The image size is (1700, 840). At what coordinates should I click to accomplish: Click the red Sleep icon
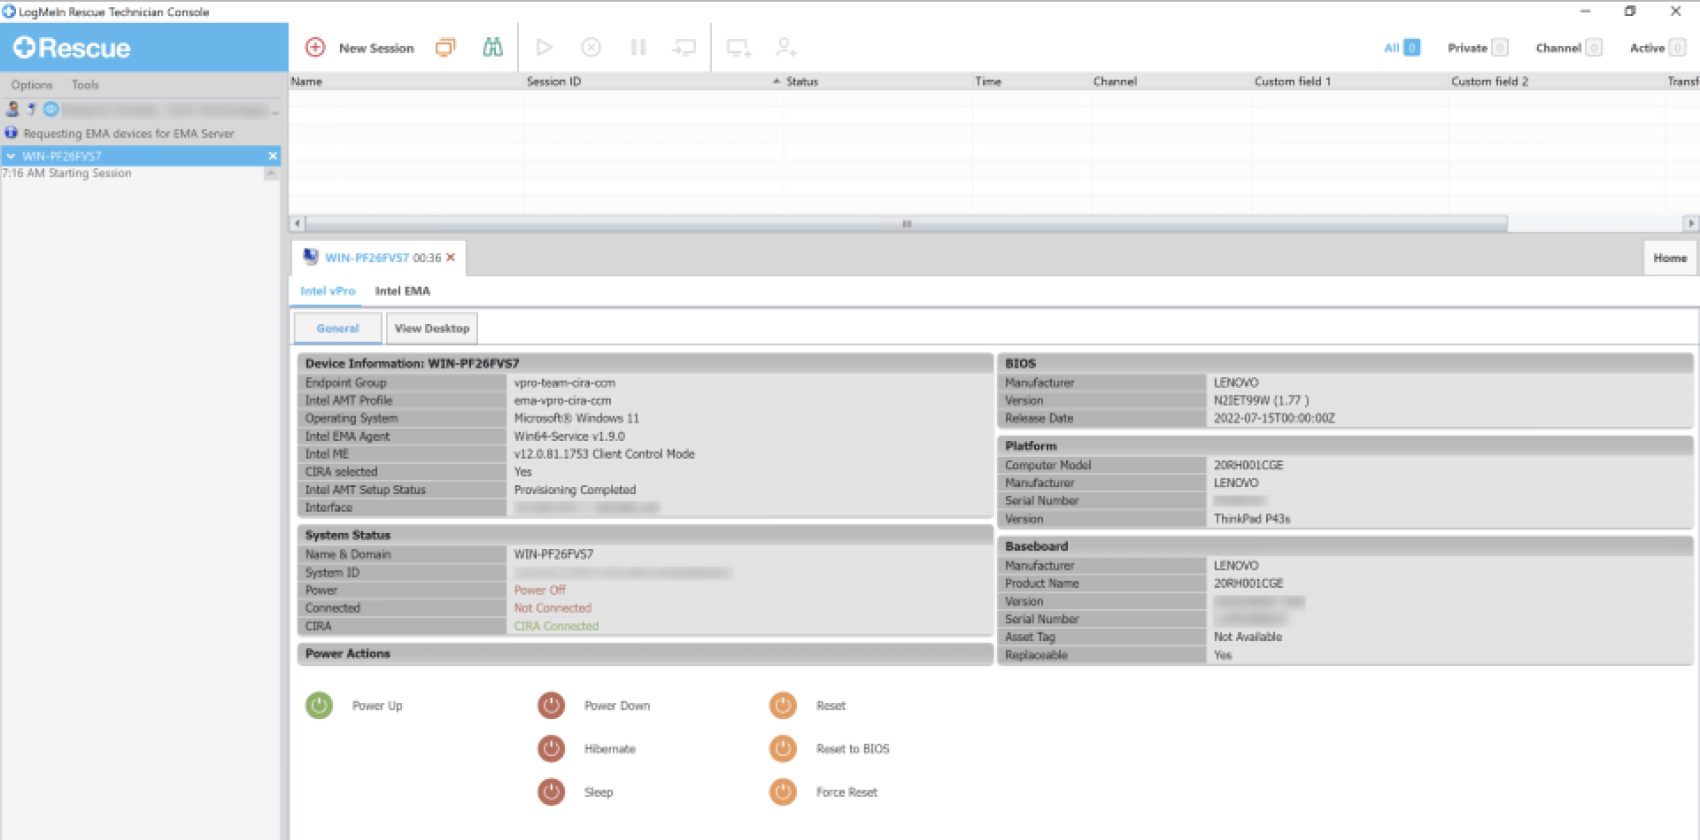tap(551, 791)
